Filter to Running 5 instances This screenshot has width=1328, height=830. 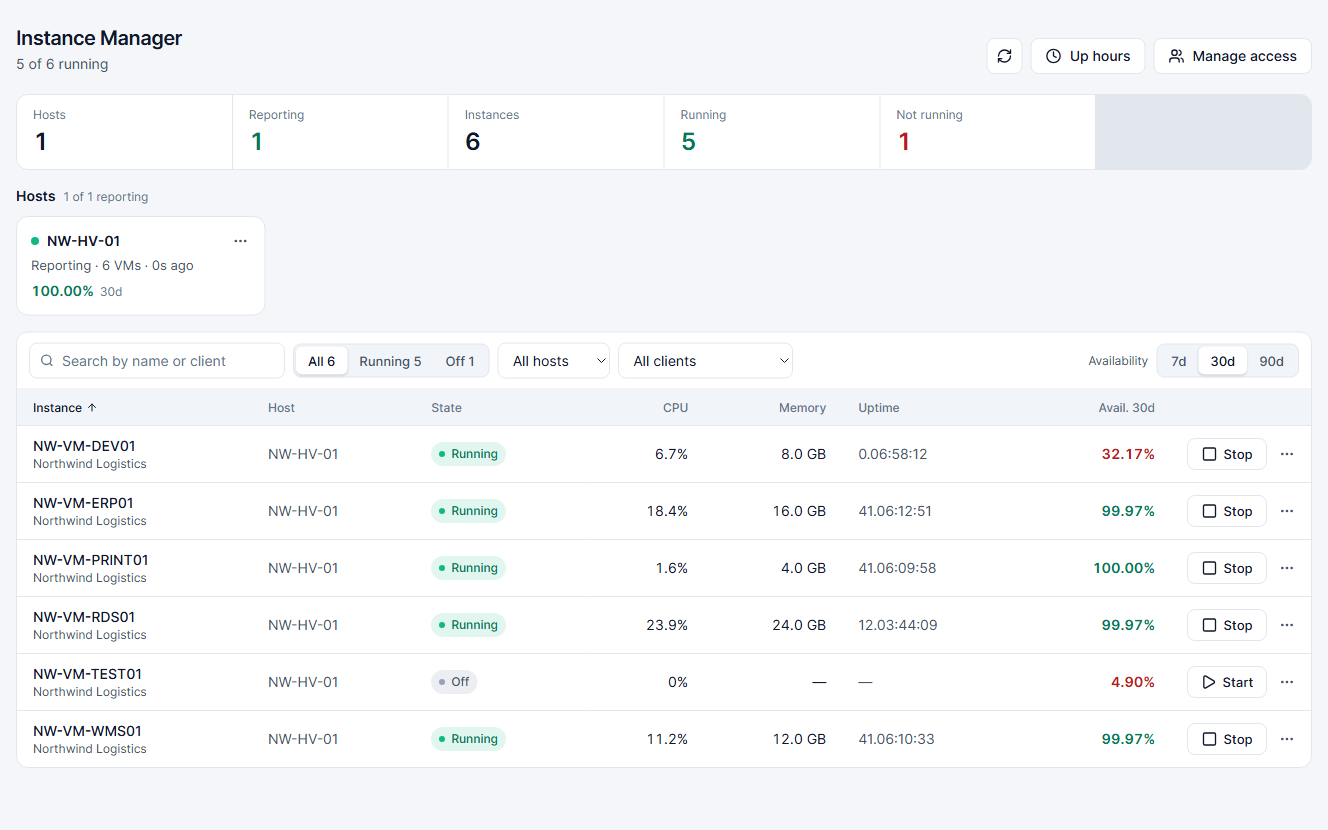point(390,361)
